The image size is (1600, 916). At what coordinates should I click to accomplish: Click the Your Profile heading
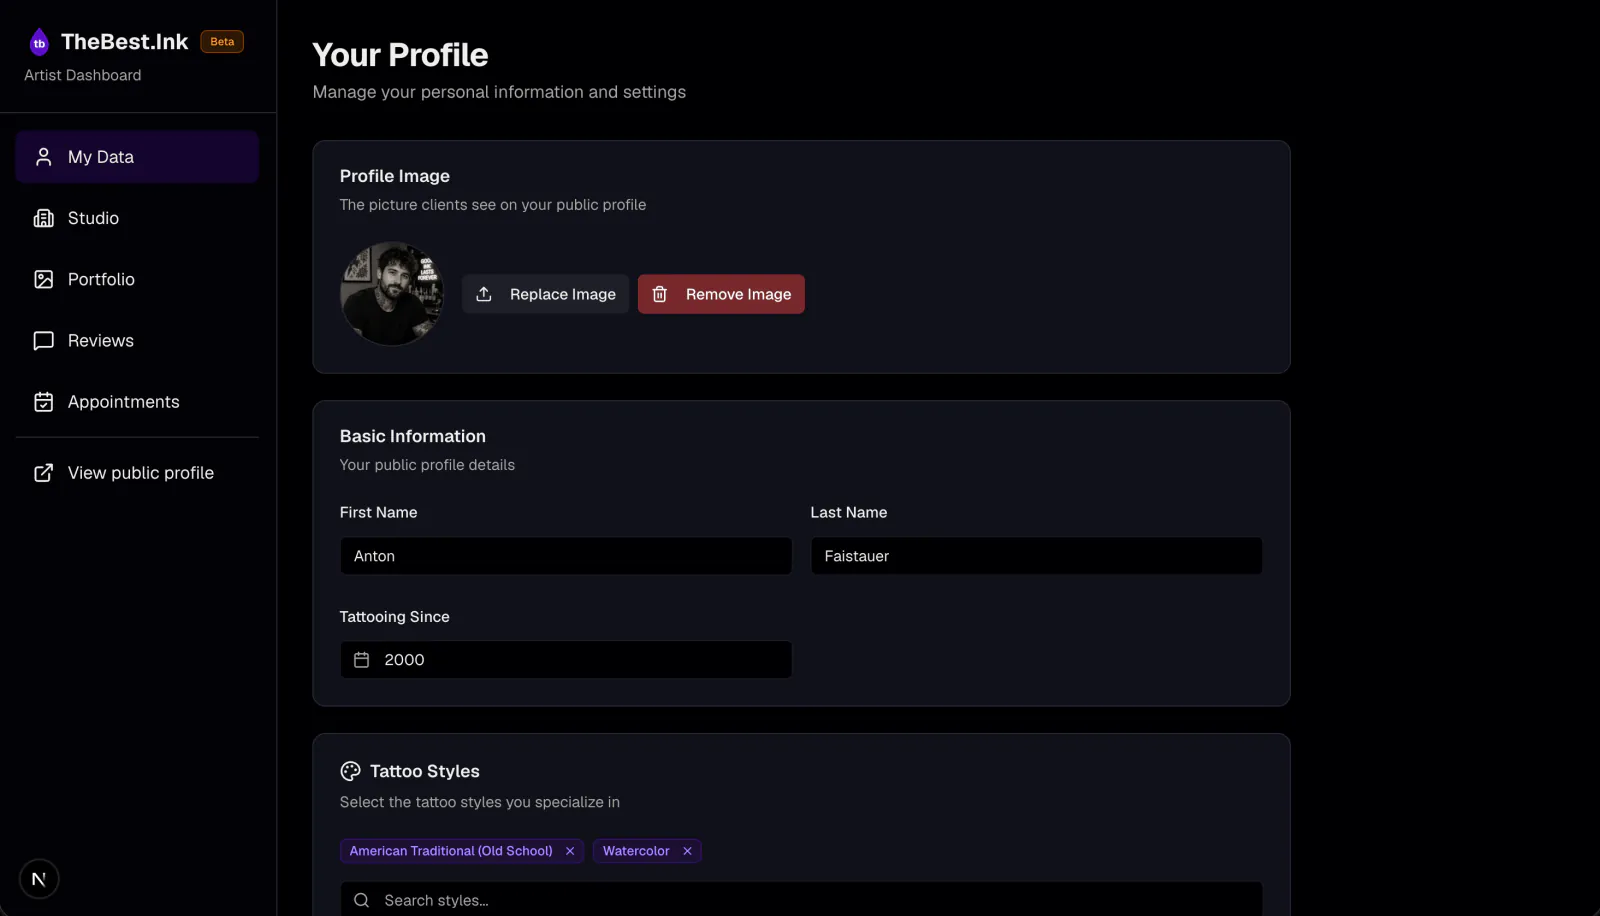point(400,55)
